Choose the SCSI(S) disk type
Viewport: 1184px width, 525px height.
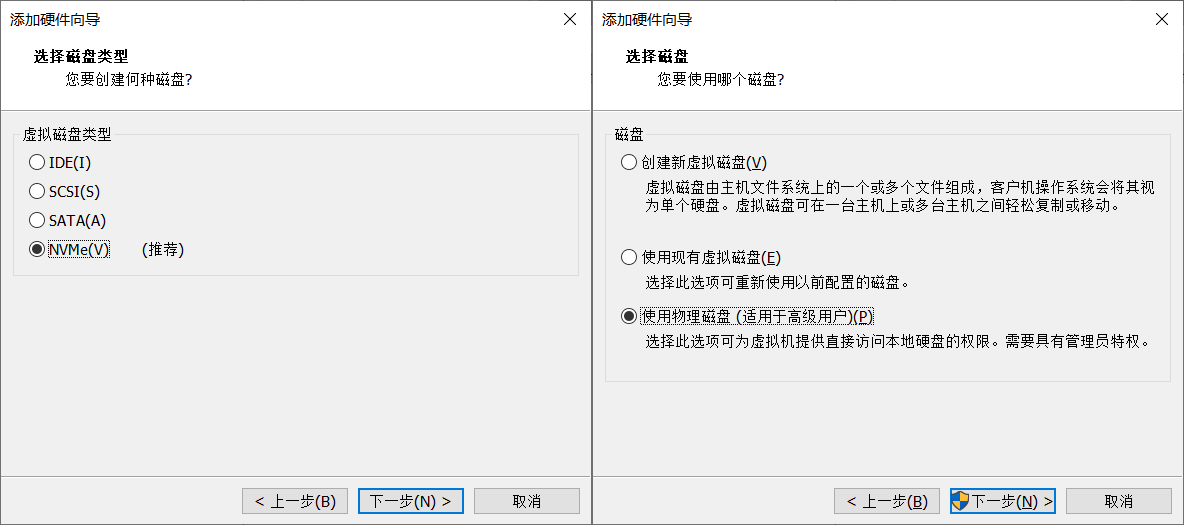[37, 191]
